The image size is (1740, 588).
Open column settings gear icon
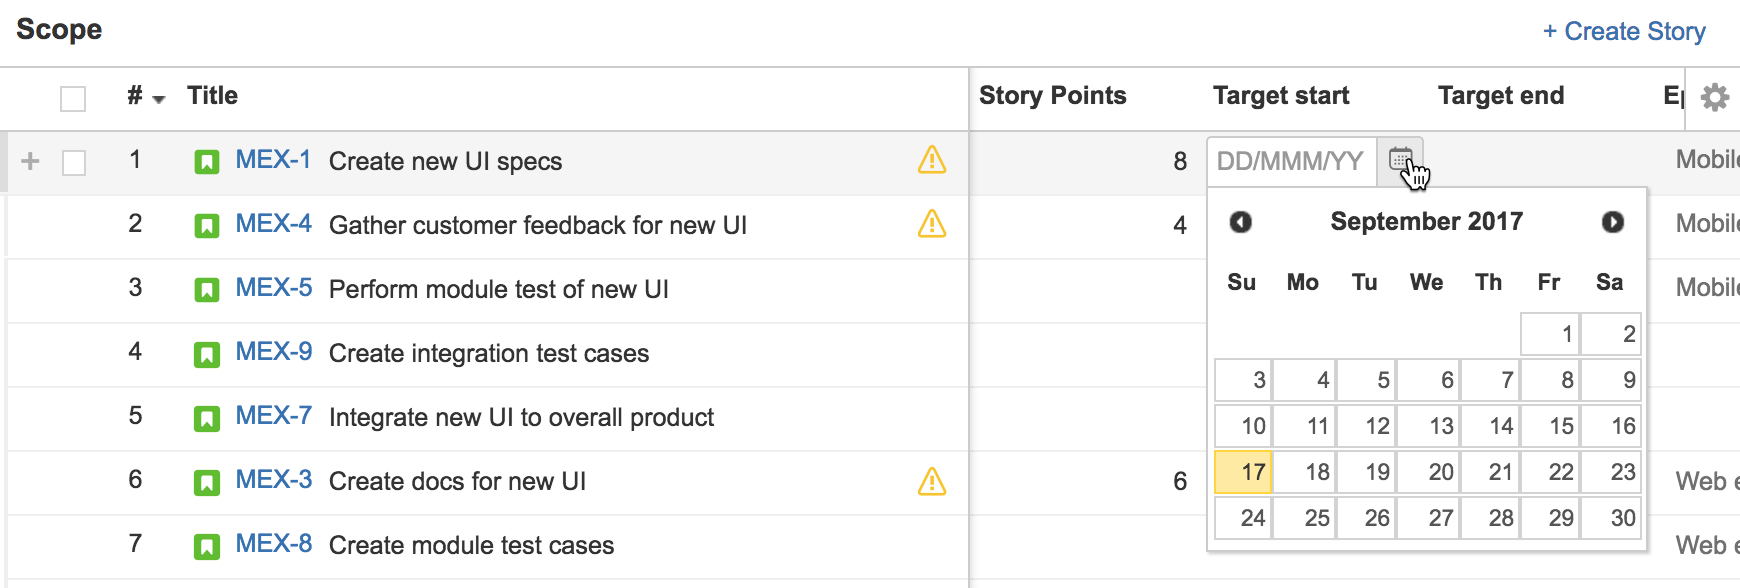(x=1714, y=97)
